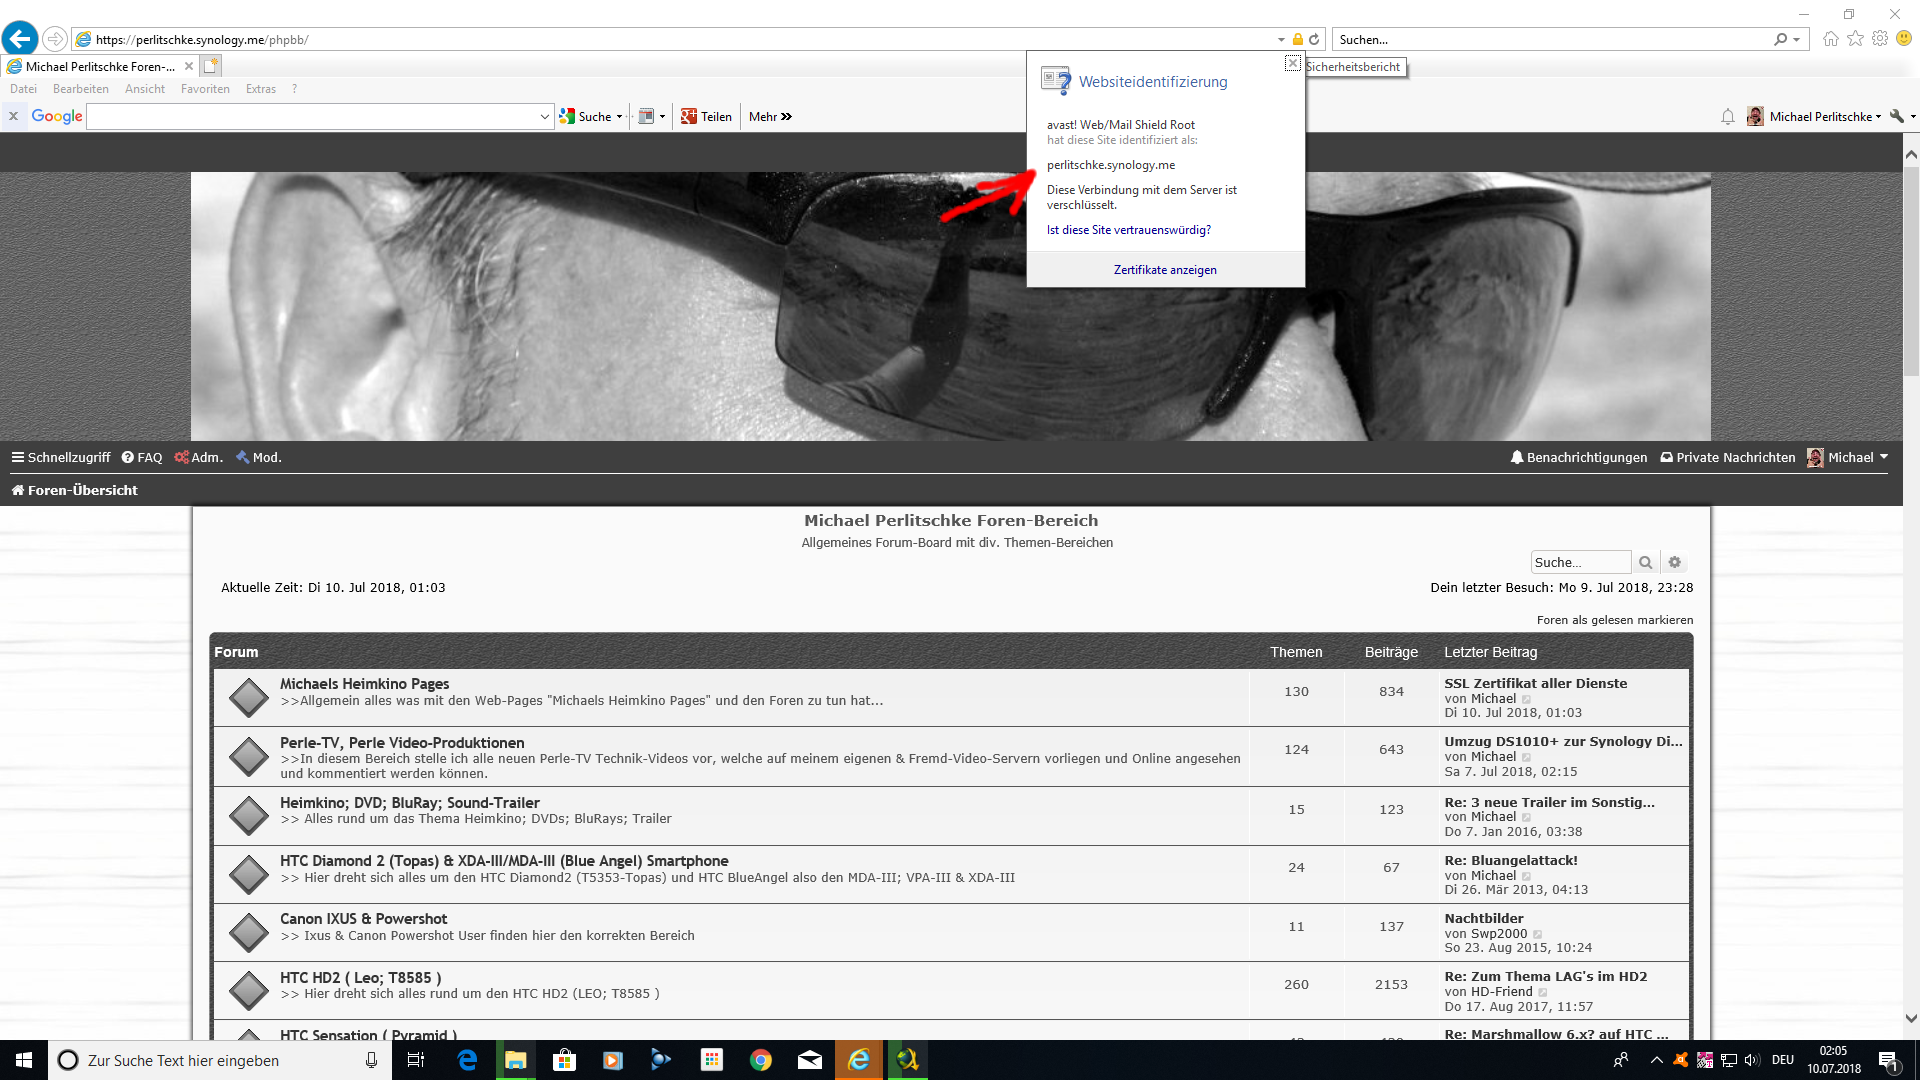The height and width of the screenshot is (1080, 1920).
Task: Open the Michaels Heimkino Pages forum
Action: tap(364, 684)
